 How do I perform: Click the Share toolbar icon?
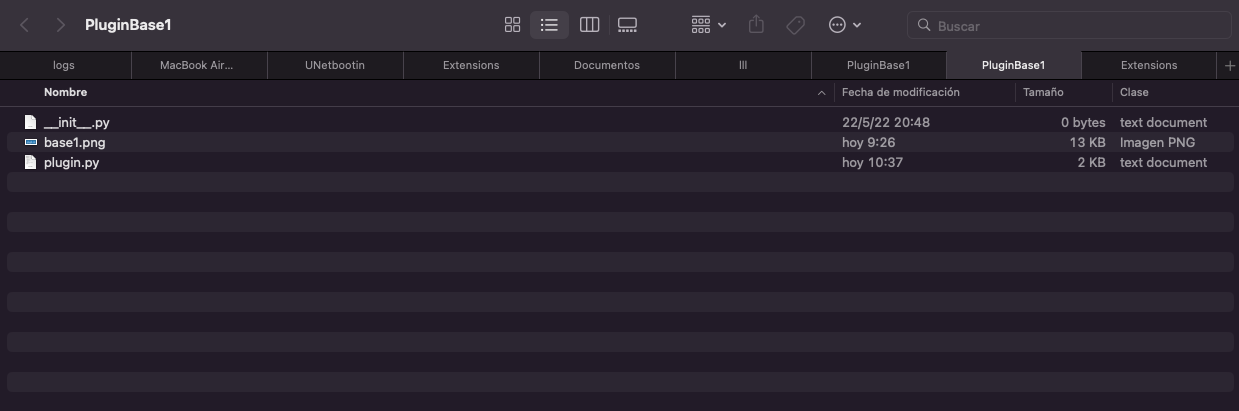coord(757,25)
